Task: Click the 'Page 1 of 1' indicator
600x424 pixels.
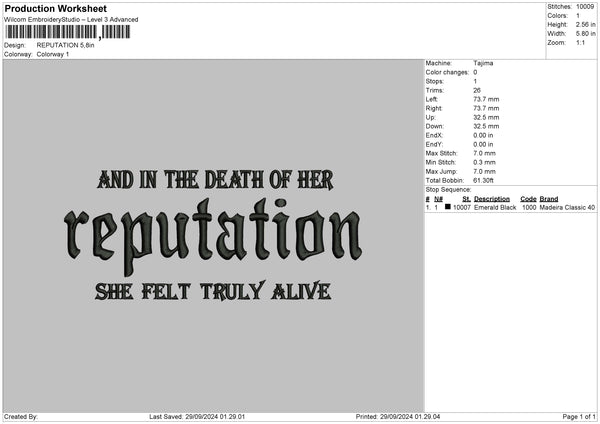Action: [x=579, y=417]
